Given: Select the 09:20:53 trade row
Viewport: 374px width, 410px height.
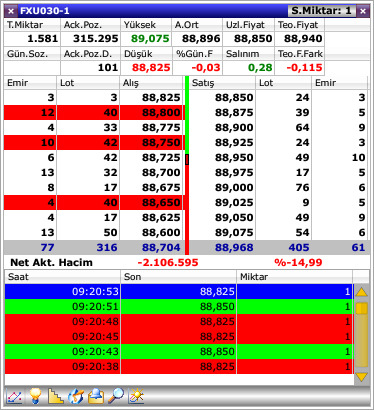Looking at the screenshot, I should click(x=179, y=292).
